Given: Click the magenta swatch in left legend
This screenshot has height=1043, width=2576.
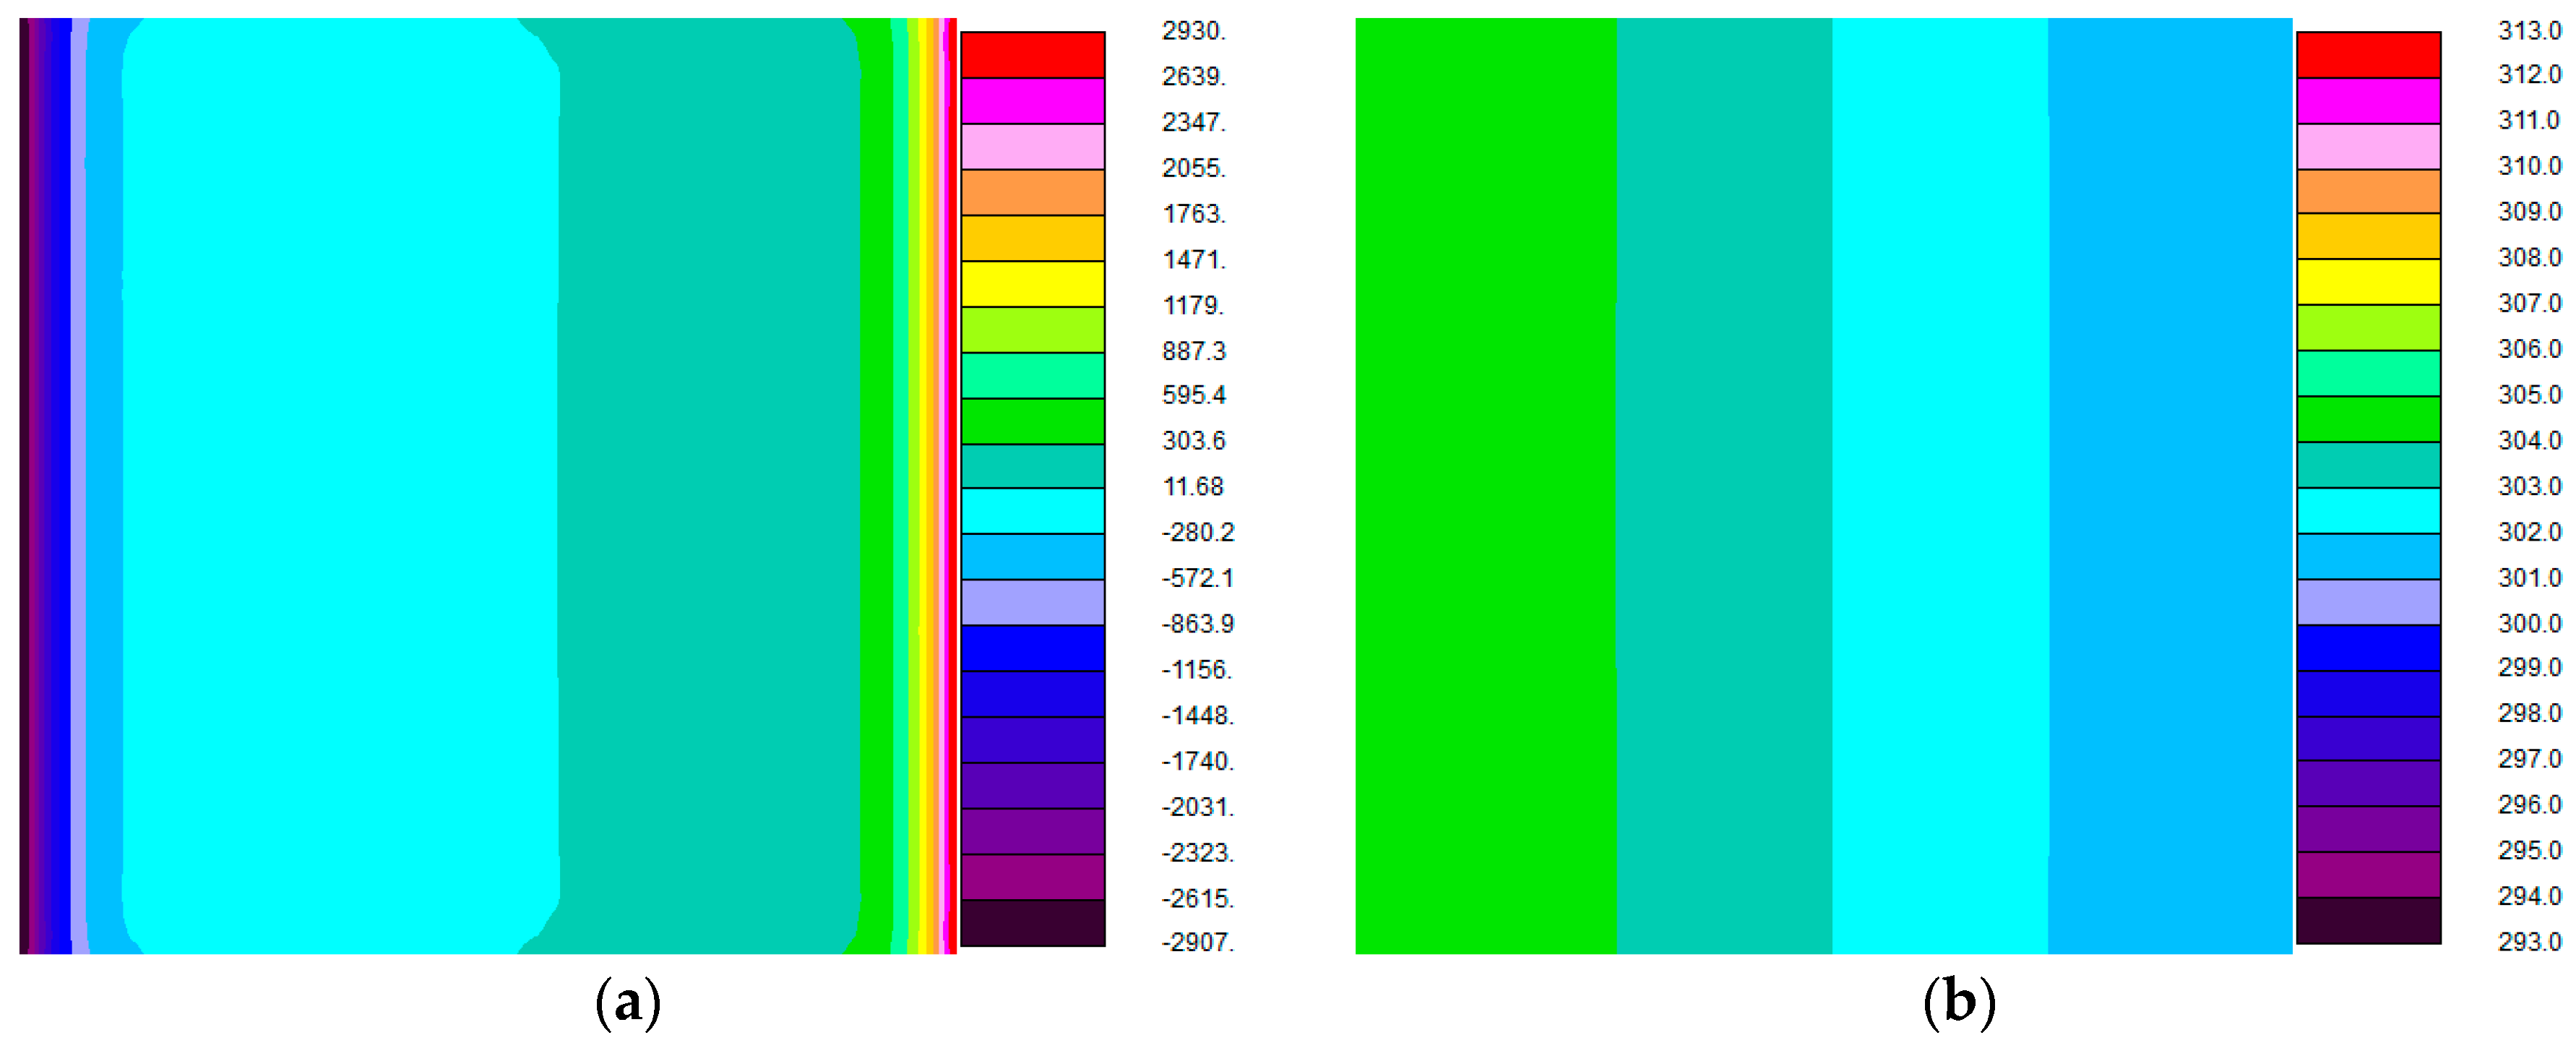Looking at the screenshot, I should [1032, 101].
